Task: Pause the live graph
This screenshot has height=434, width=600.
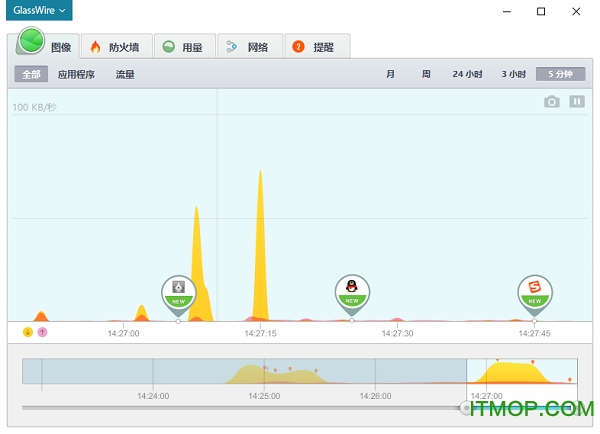Action: [577, 102]
